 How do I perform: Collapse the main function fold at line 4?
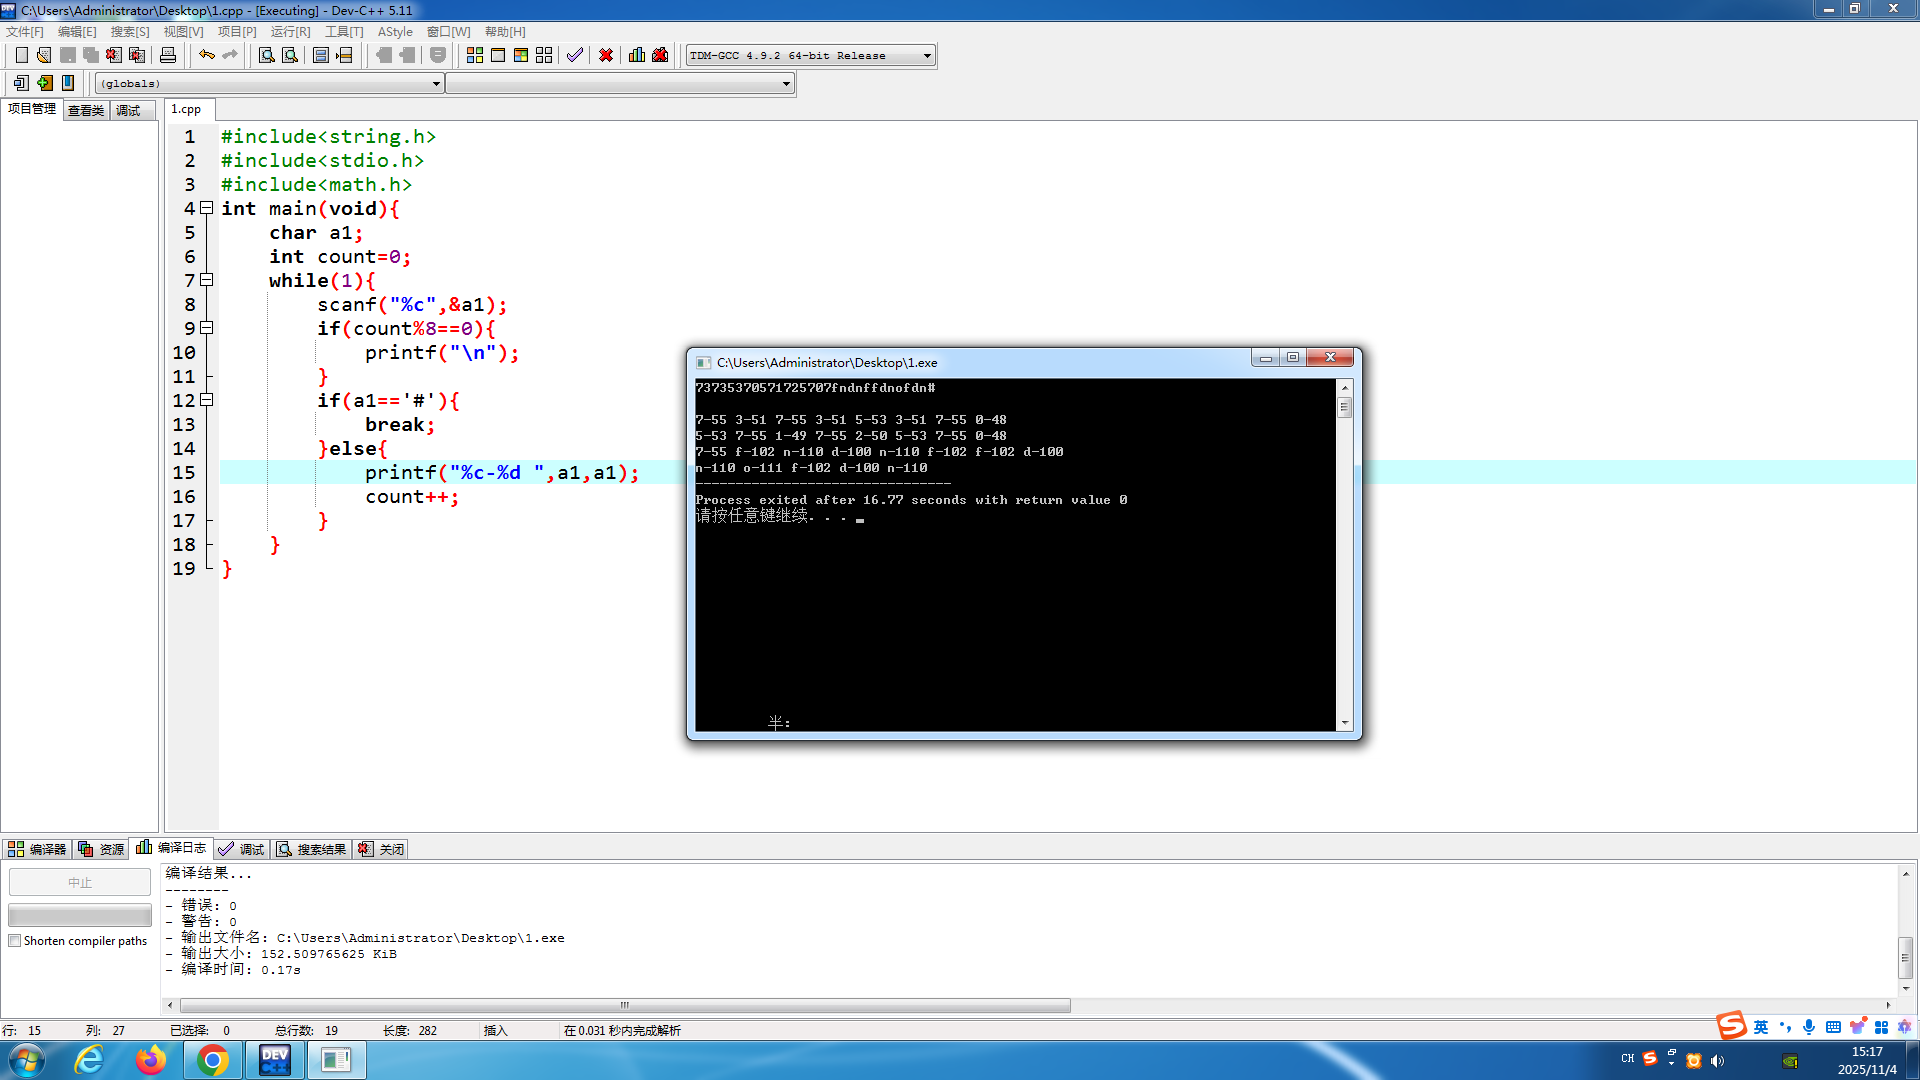(x=207, y=208)
